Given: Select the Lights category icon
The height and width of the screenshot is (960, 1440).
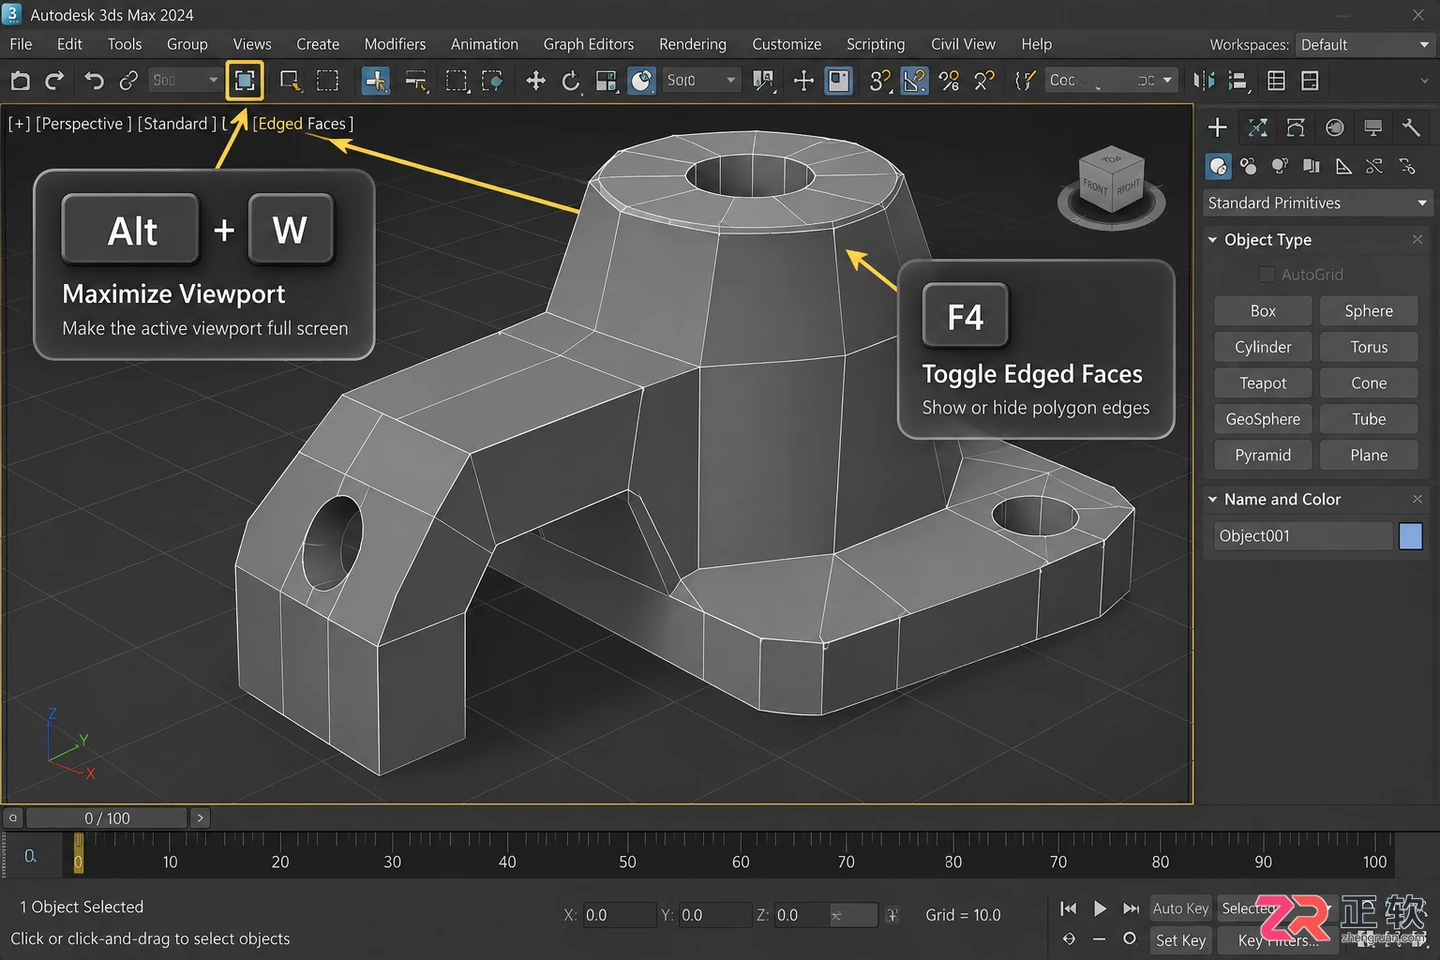Looking at the screenshot, I should [1280, 166].
